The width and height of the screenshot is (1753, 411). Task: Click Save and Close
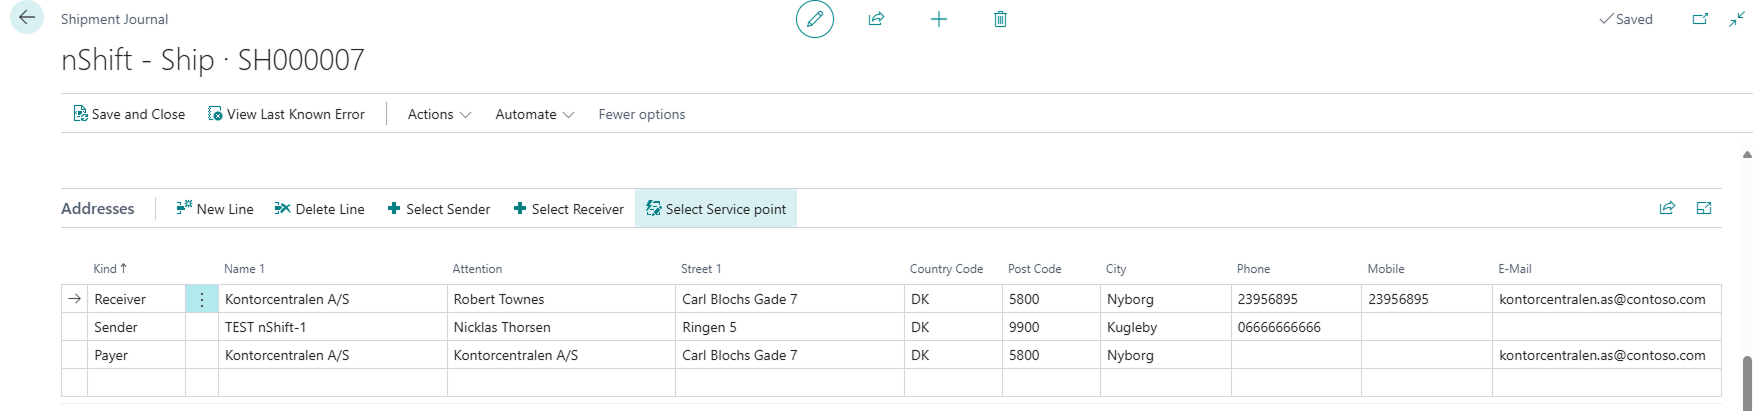point(129,114)
